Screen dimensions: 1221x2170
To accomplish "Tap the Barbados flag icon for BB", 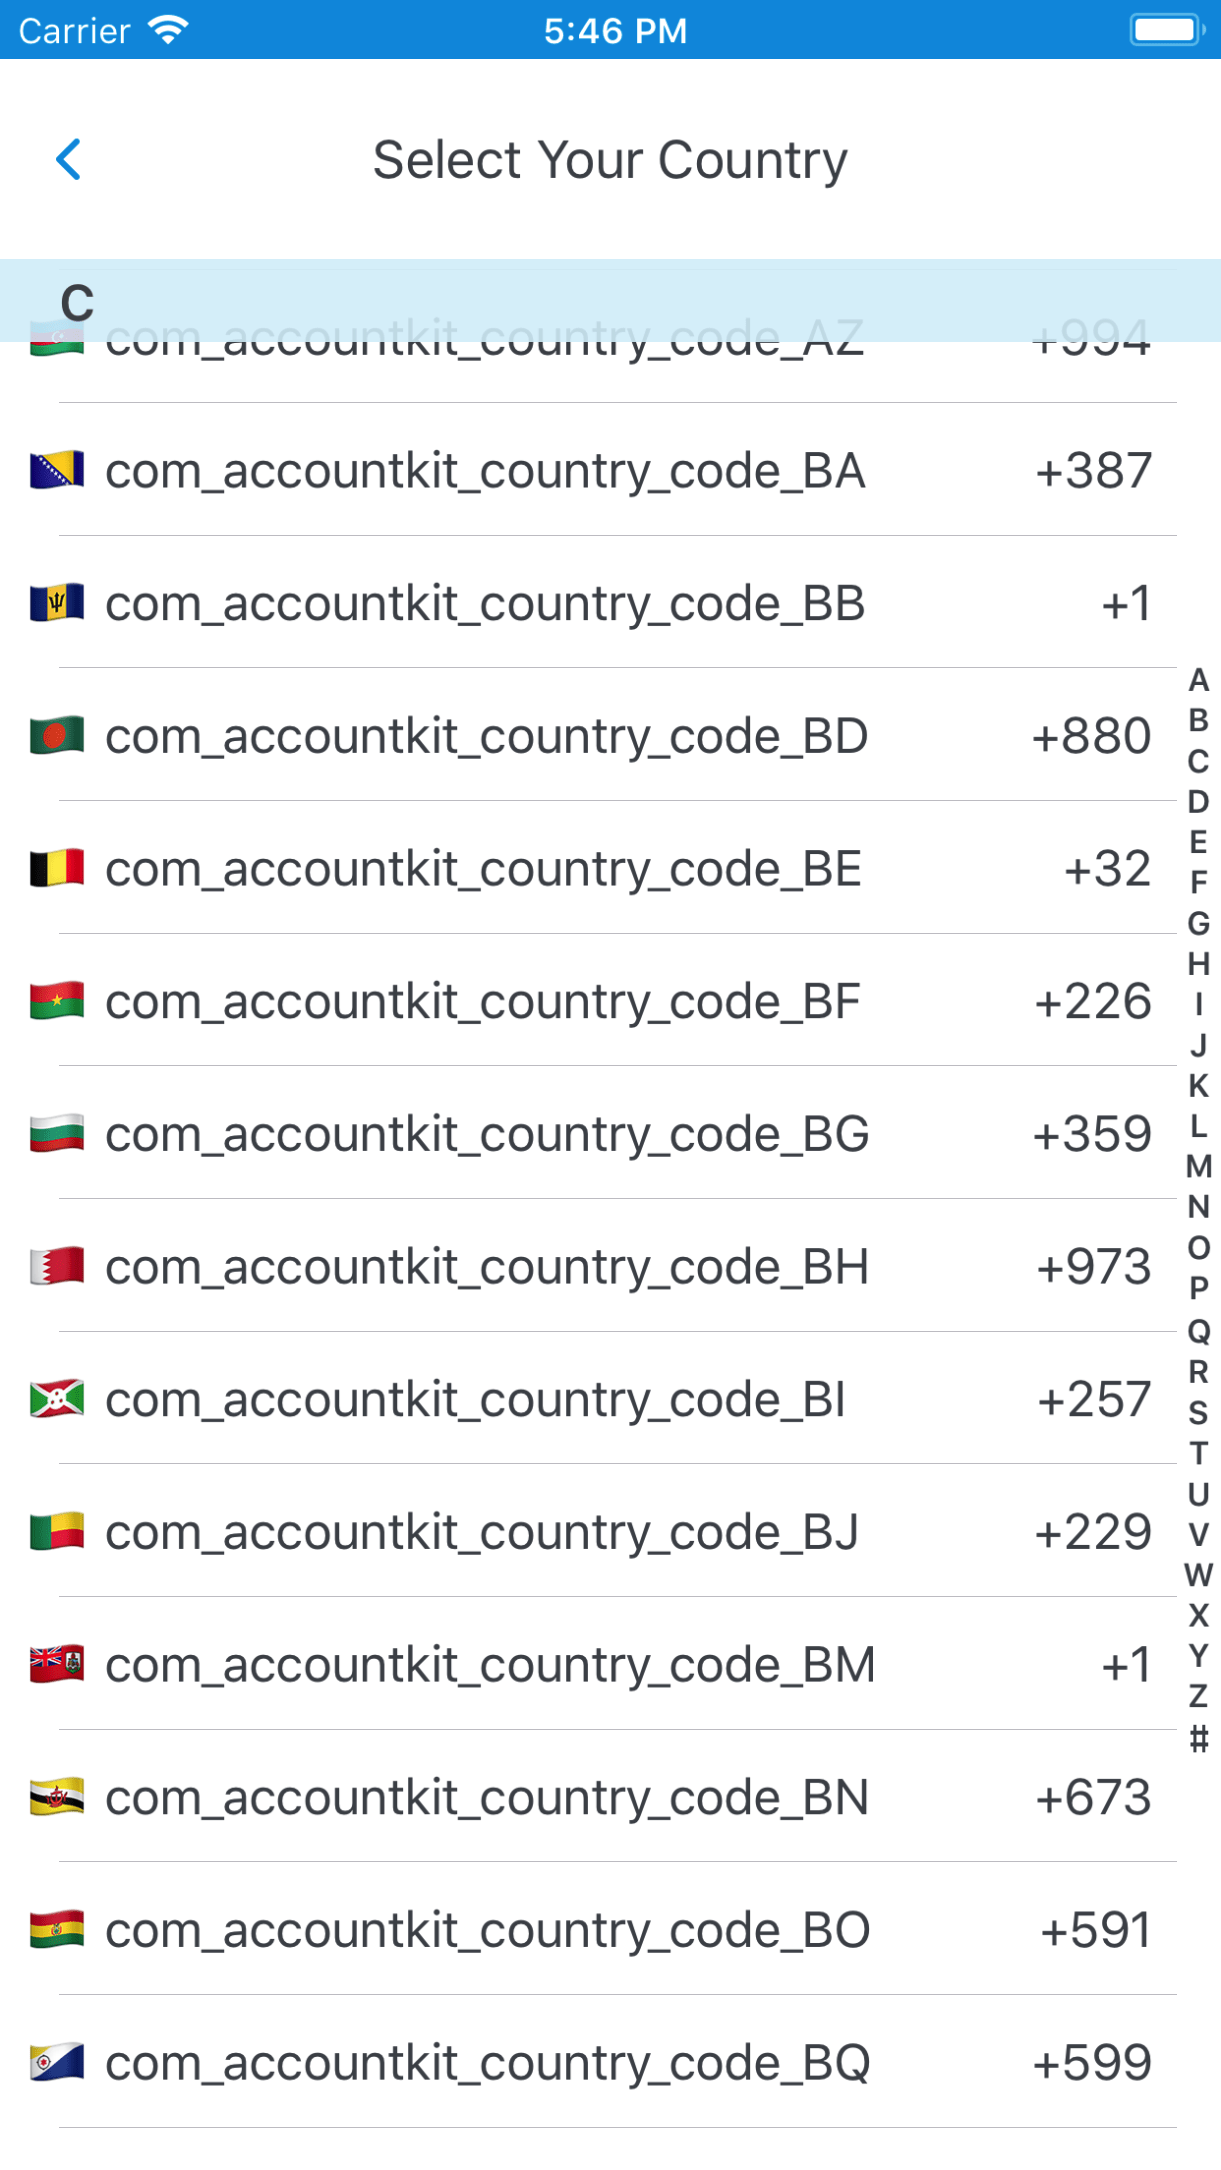I will tap(57, 604).
